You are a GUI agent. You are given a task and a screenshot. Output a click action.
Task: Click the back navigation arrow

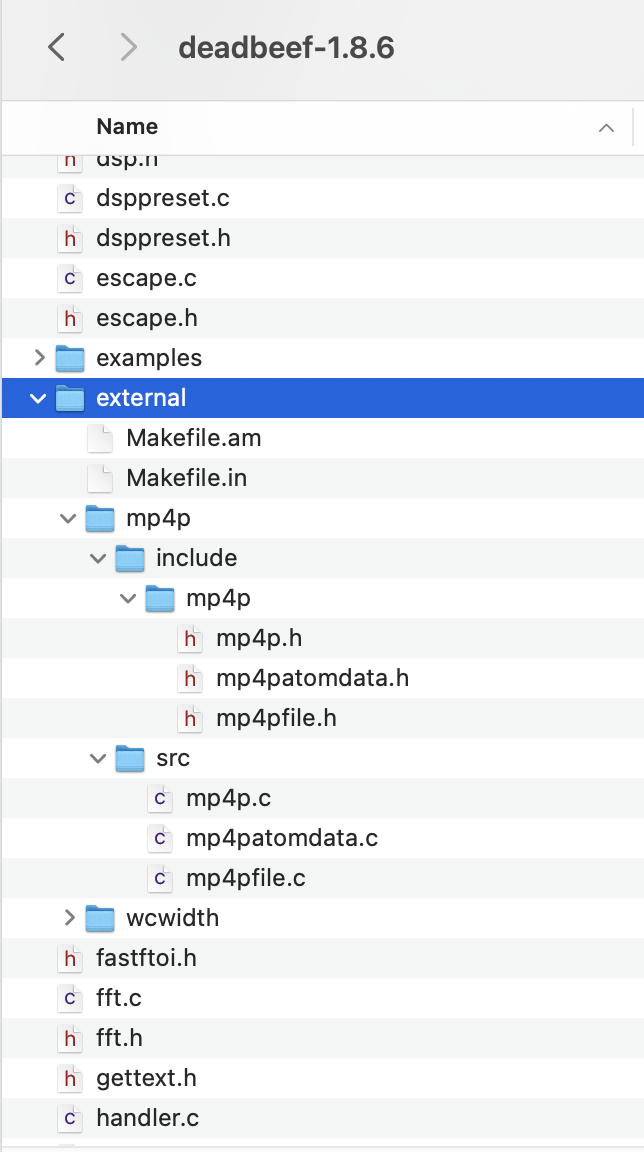click(x=56, y=49)
